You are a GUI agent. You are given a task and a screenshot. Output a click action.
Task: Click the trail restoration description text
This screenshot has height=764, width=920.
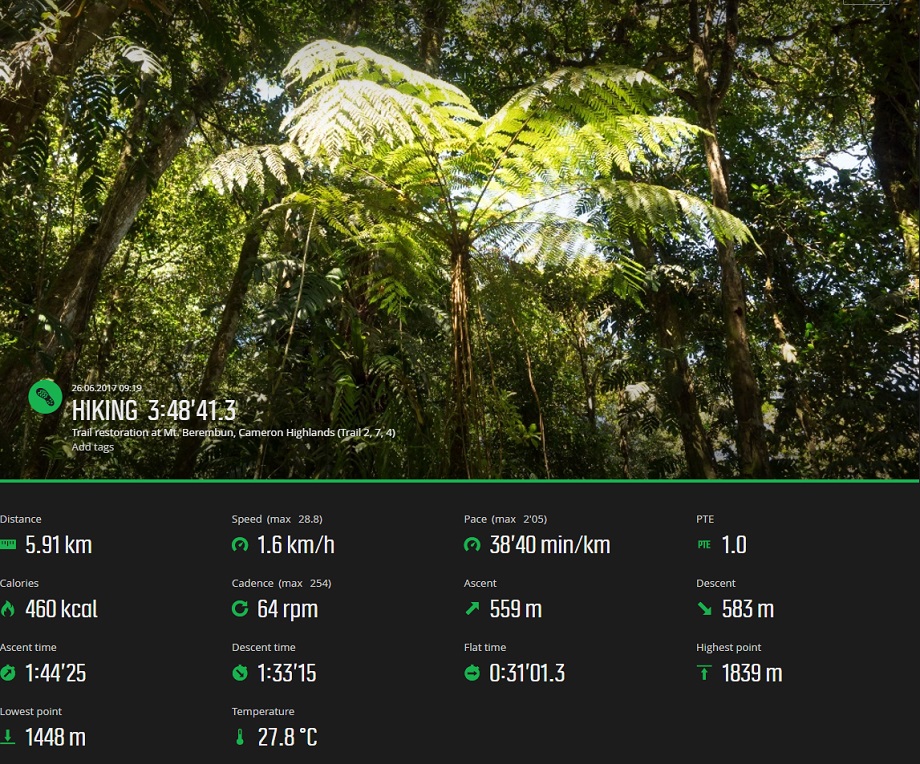[x=234, y=432]
